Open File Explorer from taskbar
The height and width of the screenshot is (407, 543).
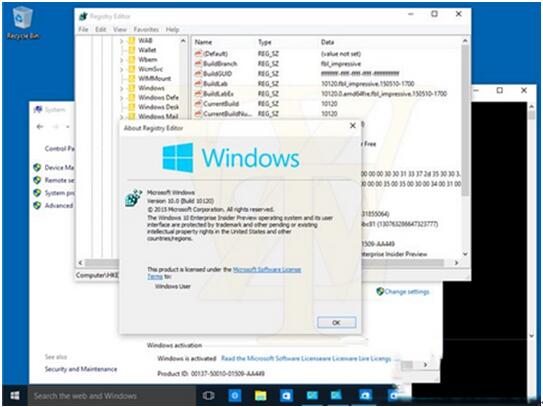tap(260, 396)
